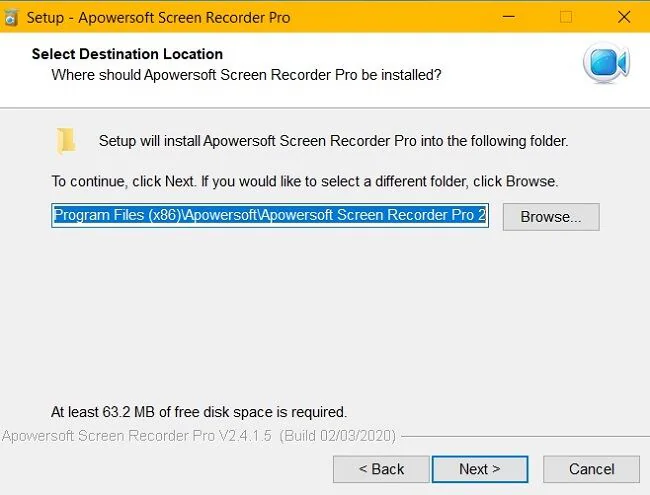Click the 'To continue, click Next' instruction text

(305, 182)
